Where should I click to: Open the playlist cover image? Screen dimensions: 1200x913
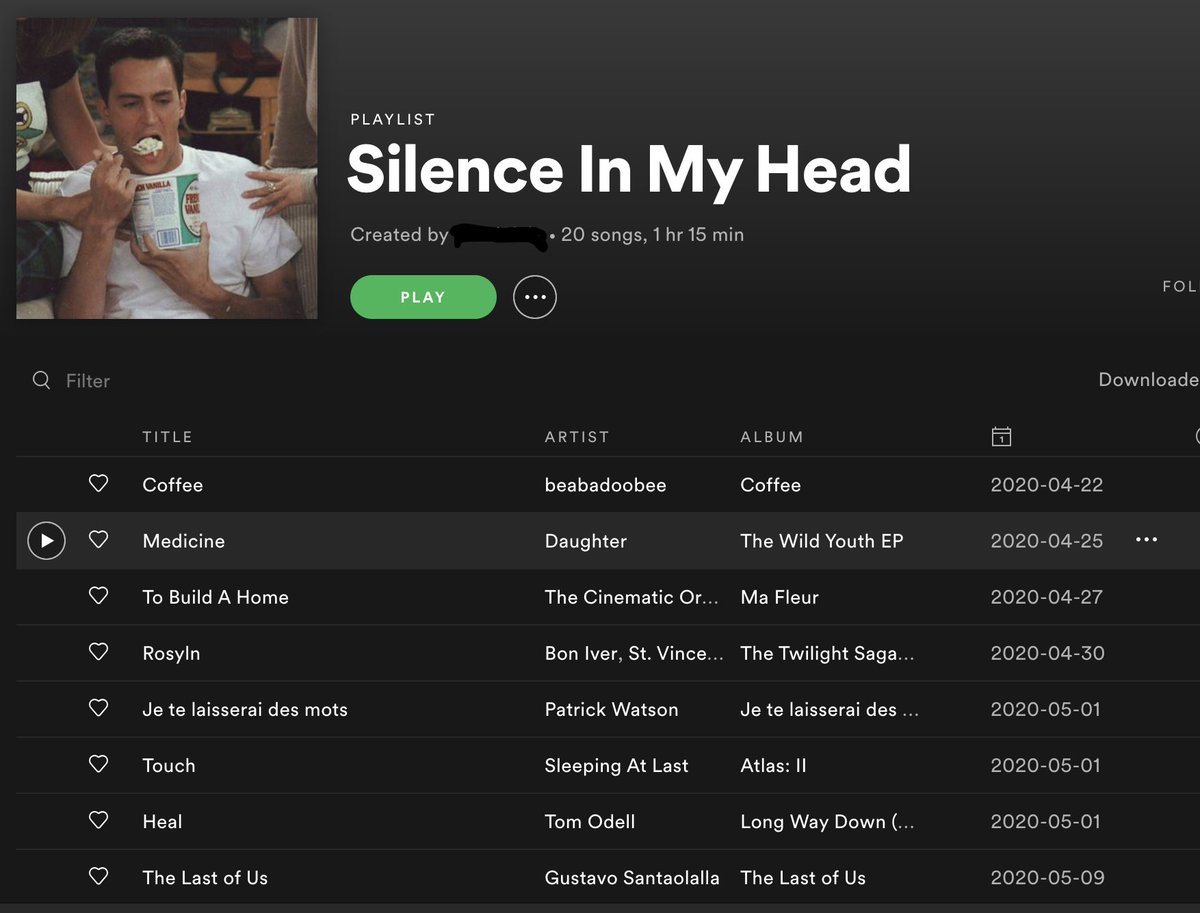[x=167, y=168]
